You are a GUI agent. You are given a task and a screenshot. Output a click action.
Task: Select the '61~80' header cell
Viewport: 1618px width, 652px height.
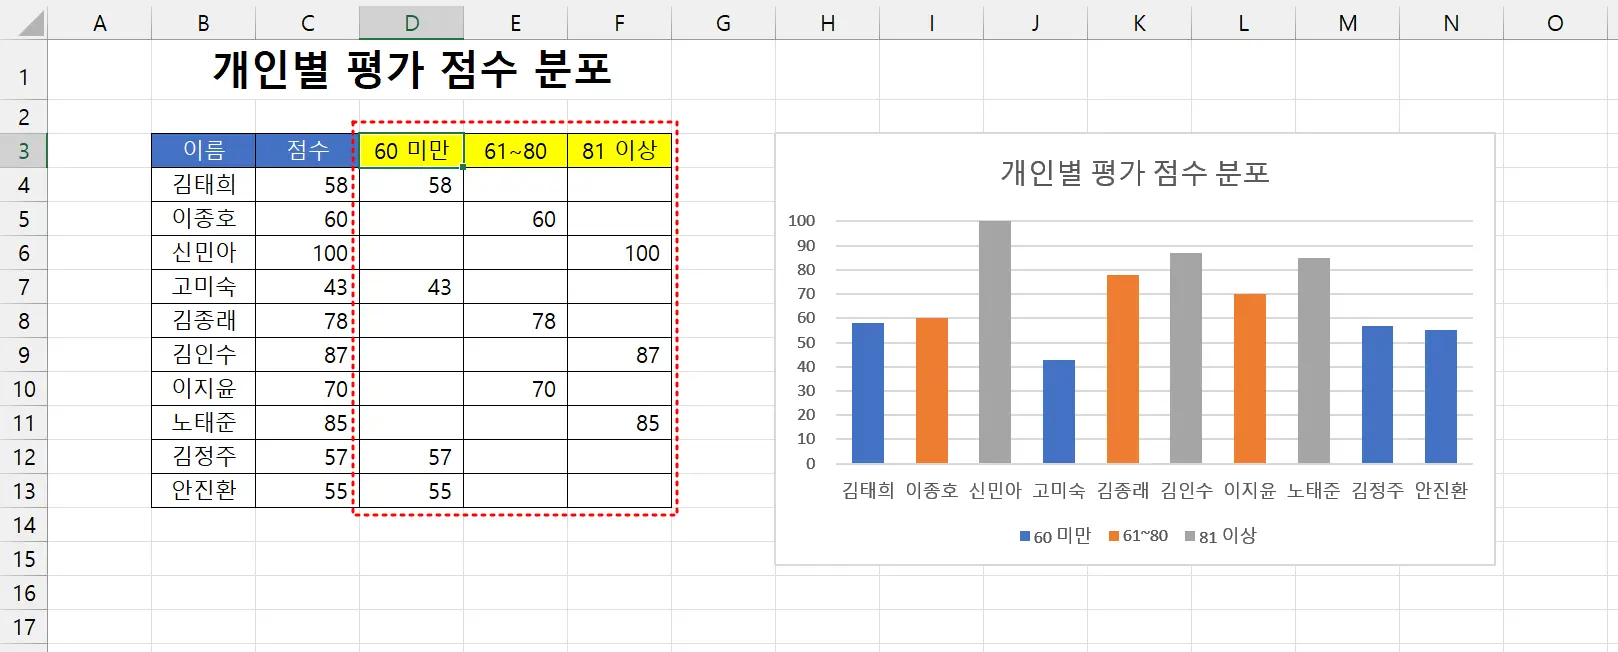click(515, 151)
